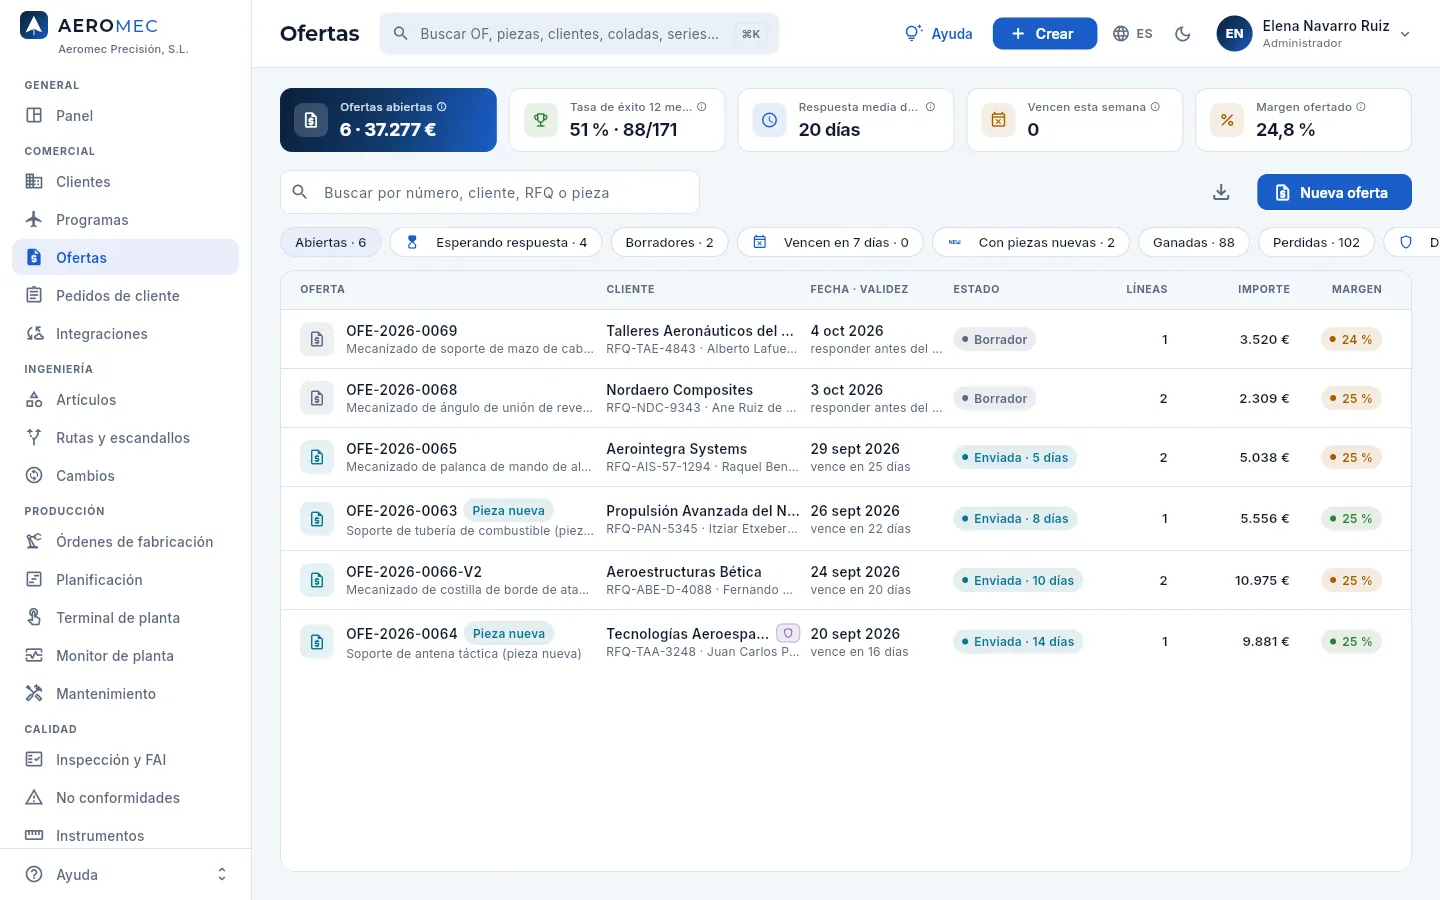The height and width of the screenshot is (900, 1440).
Task: Click Enviada · 14 días status badge
Action: click(1018, 642)
